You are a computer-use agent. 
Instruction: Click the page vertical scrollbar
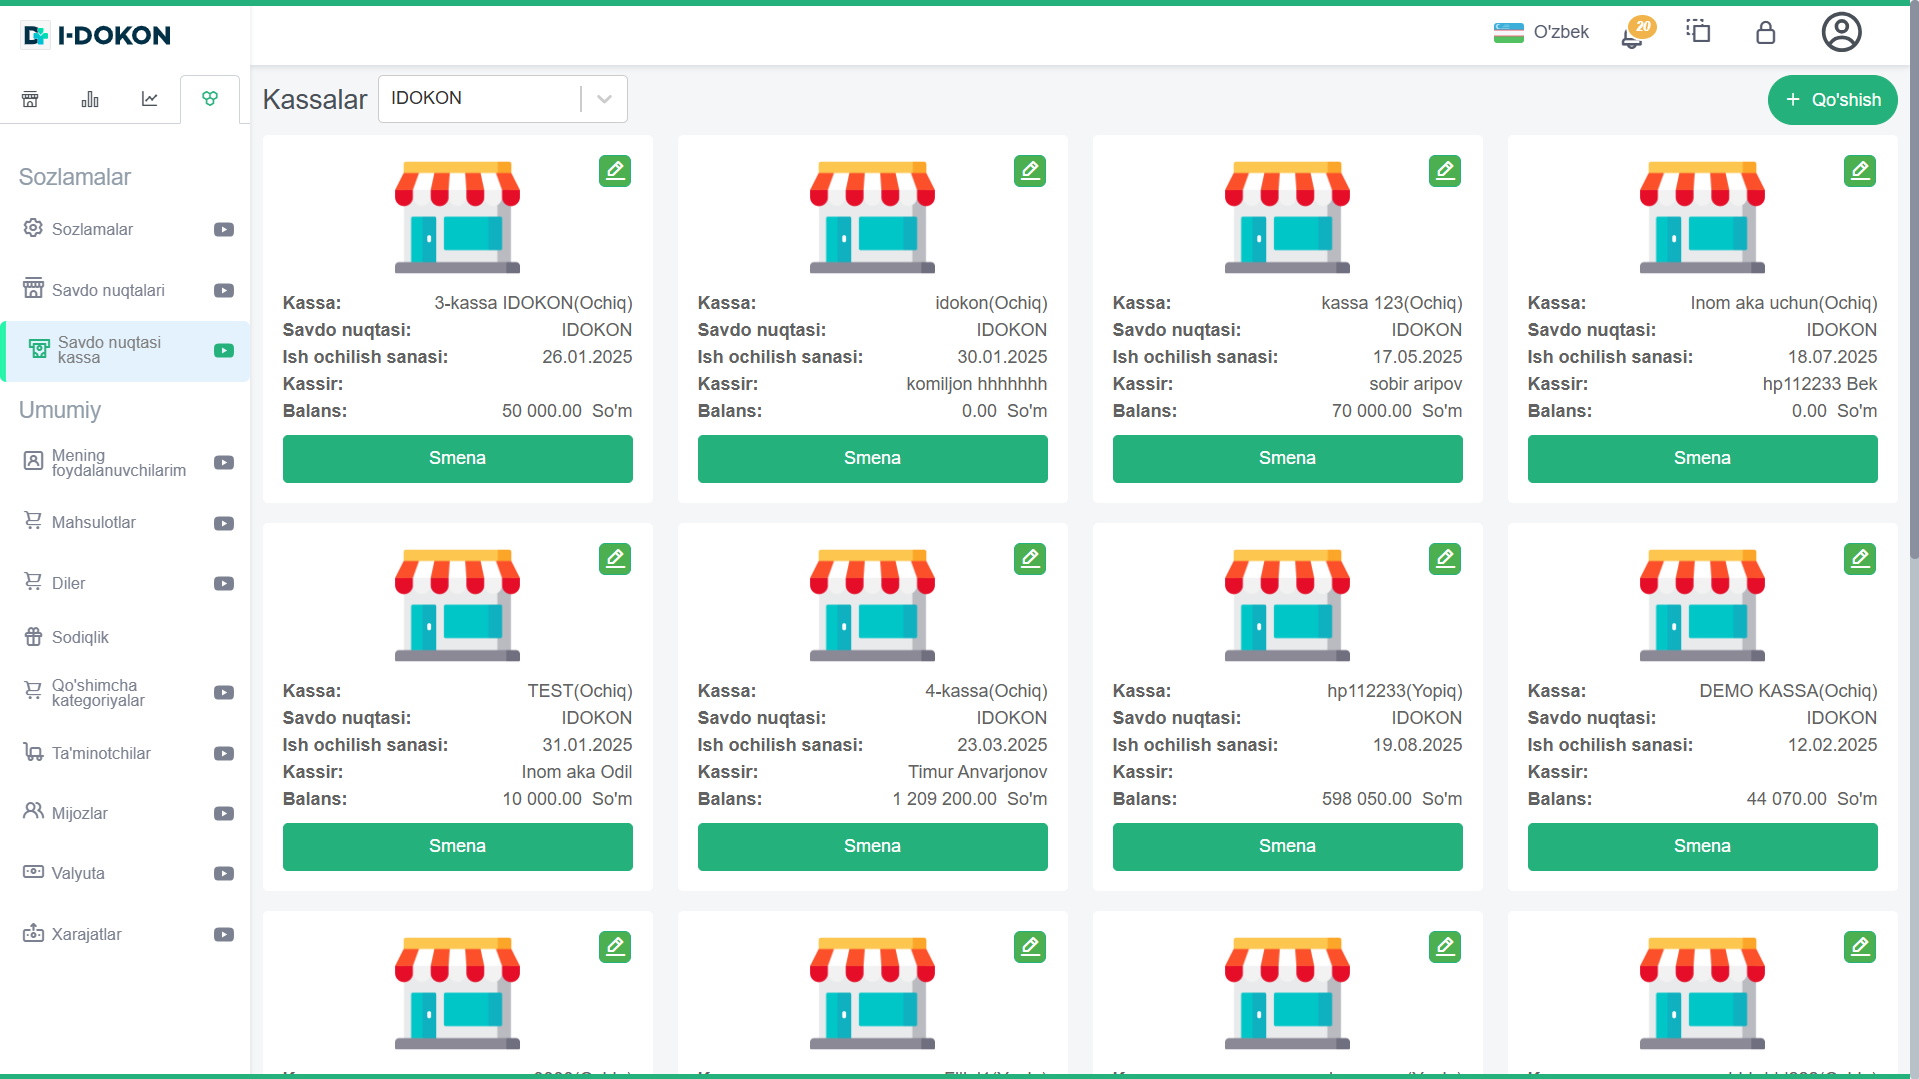coord(1912,300)
